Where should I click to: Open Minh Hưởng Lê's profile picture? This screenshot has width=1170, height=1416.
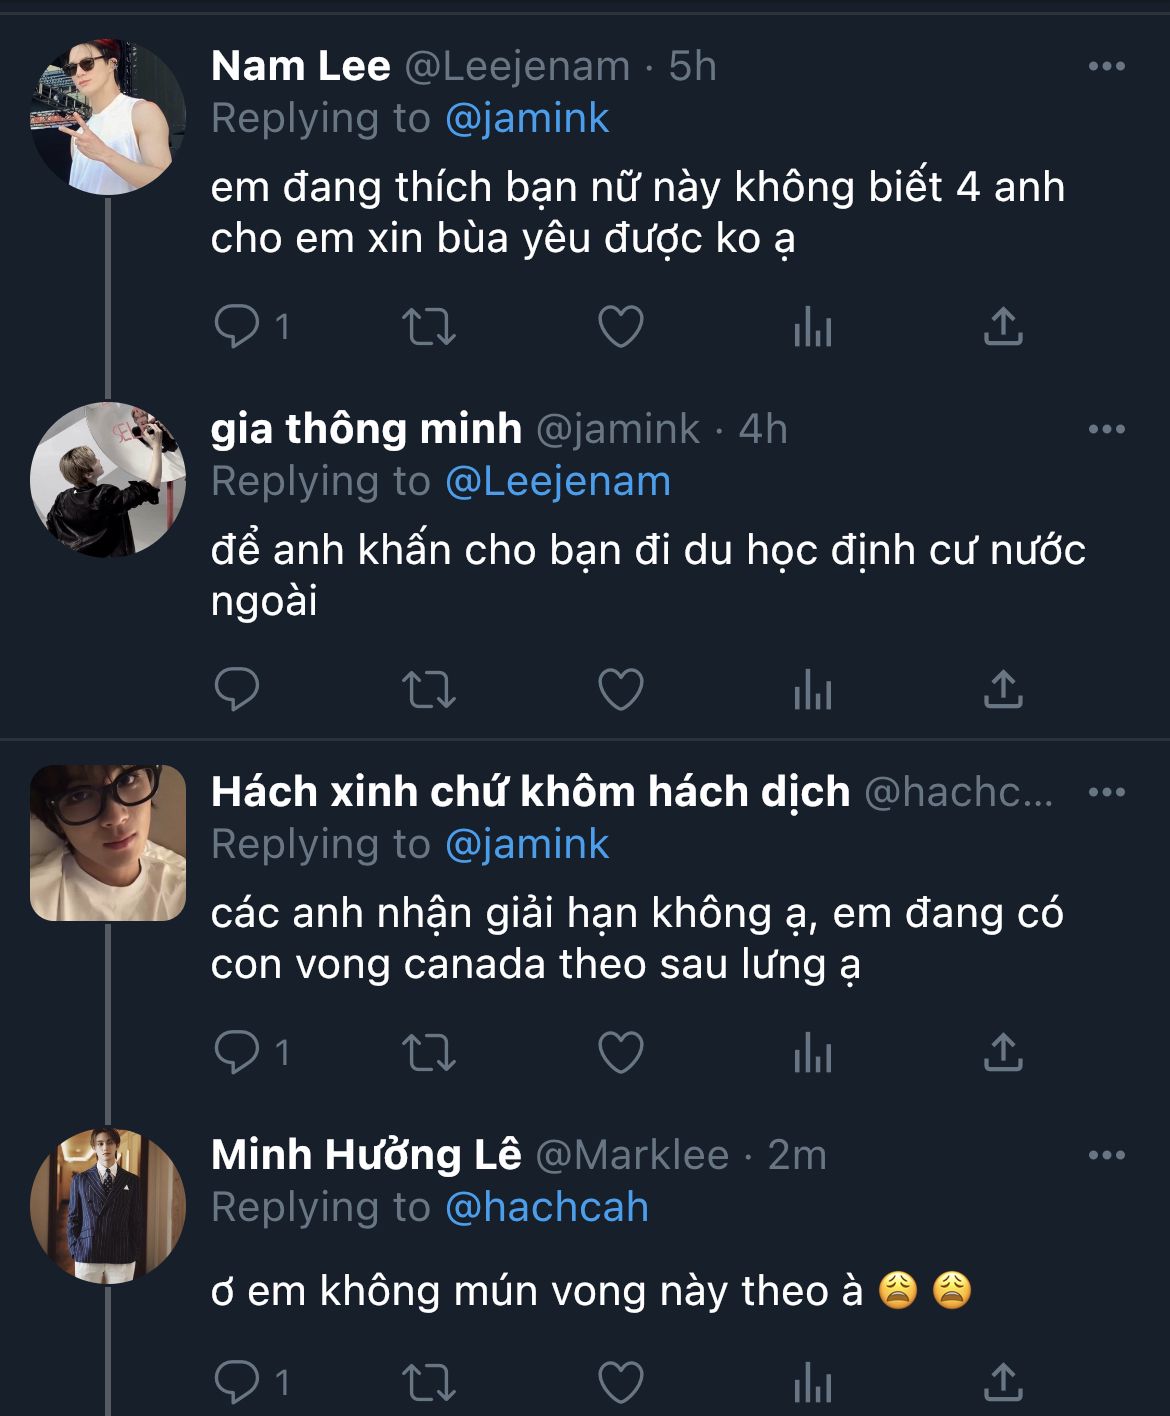[108, 1206]
